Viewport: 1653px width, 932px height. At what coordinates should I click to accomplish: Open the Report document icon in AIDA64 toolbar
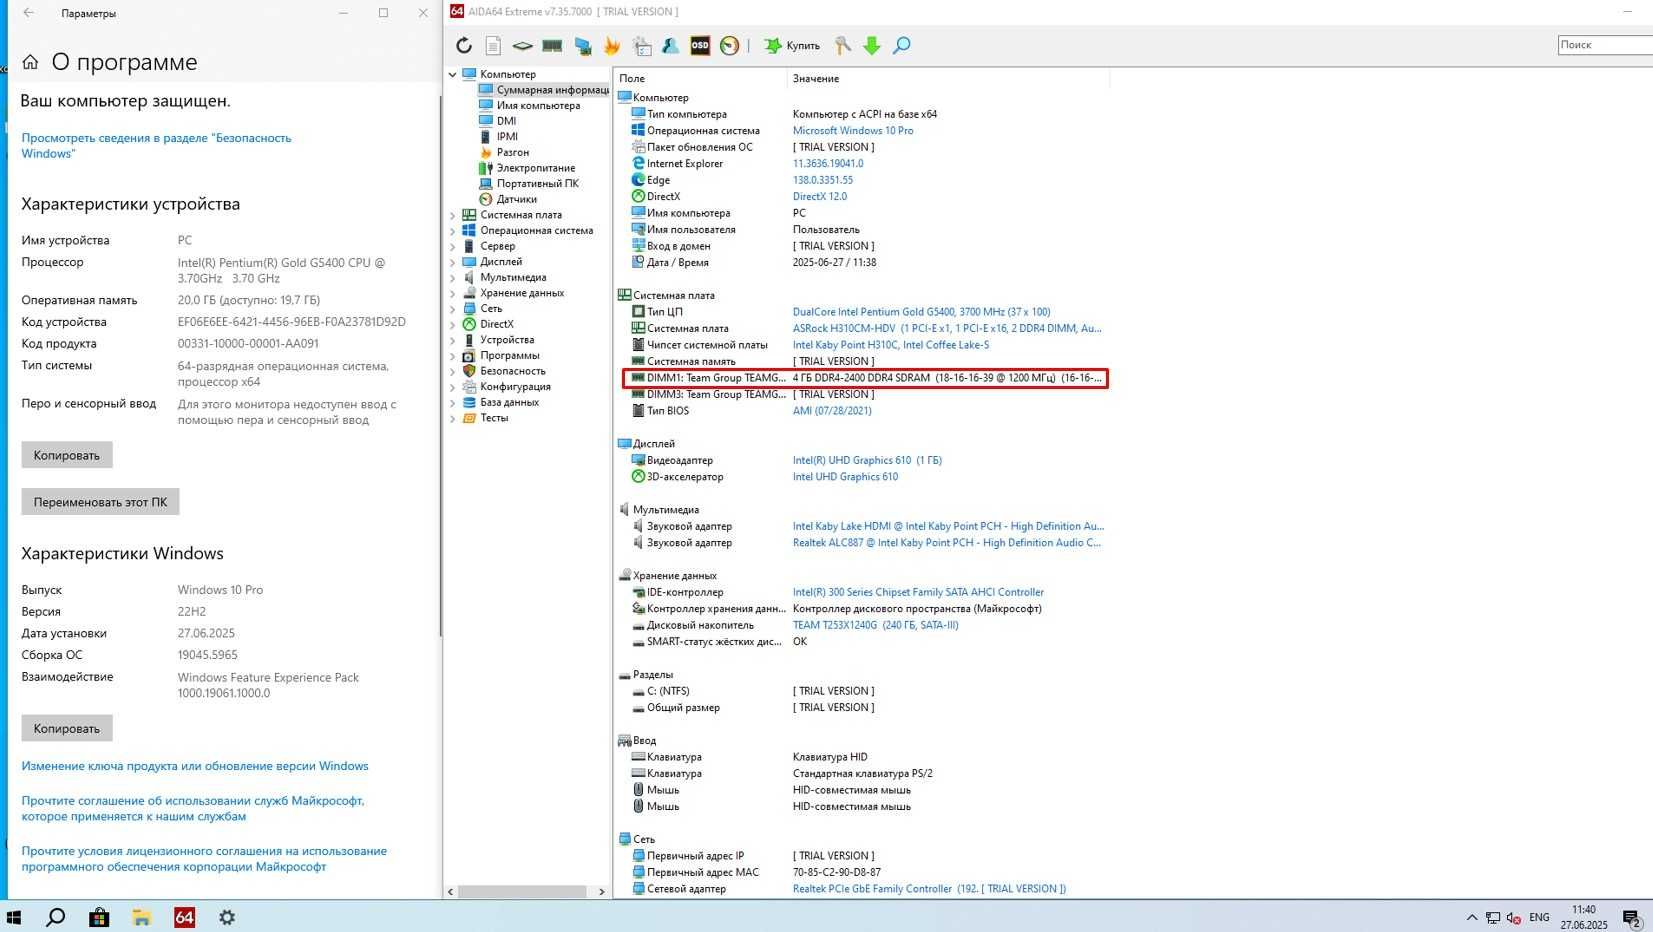pyautogui.click(x=493, y=45)
